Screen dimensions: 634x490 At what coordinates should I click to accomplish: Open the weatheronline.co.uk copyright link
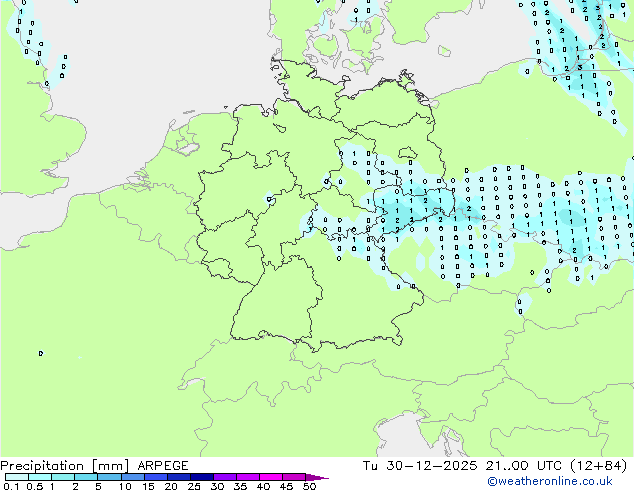550,481
